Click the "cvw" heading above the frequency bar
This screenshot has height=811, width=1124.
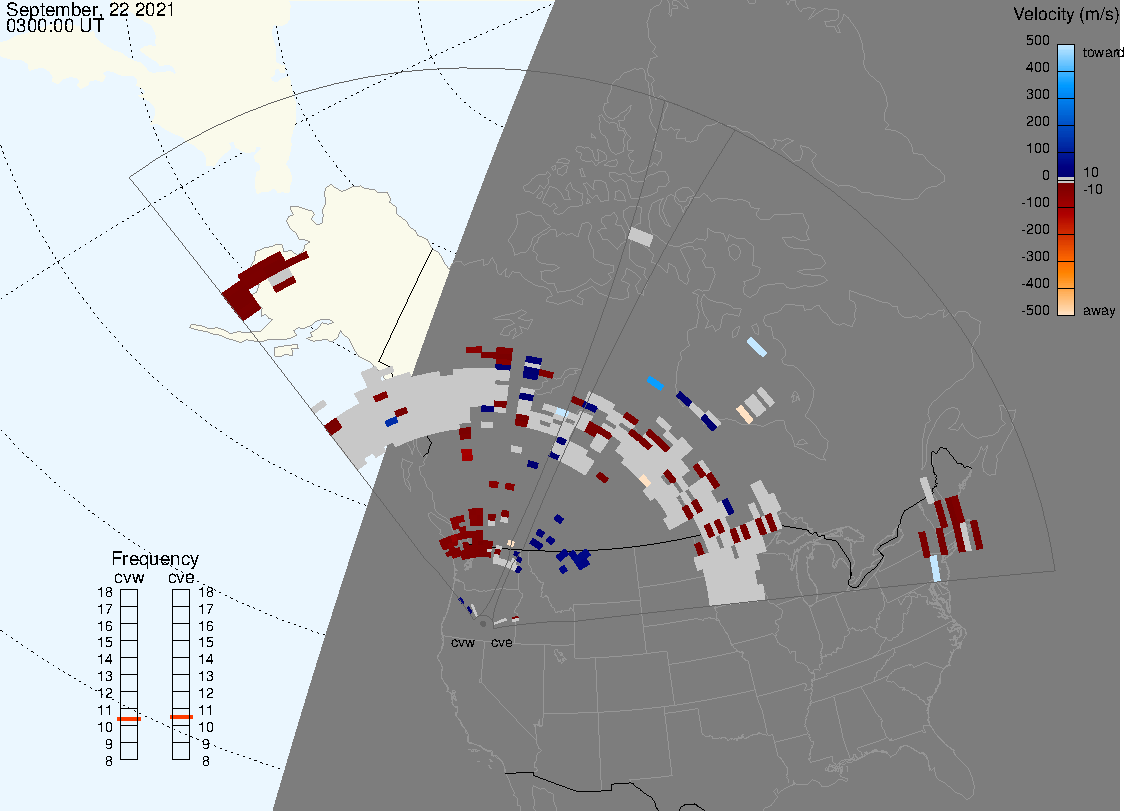click(129, 577)
